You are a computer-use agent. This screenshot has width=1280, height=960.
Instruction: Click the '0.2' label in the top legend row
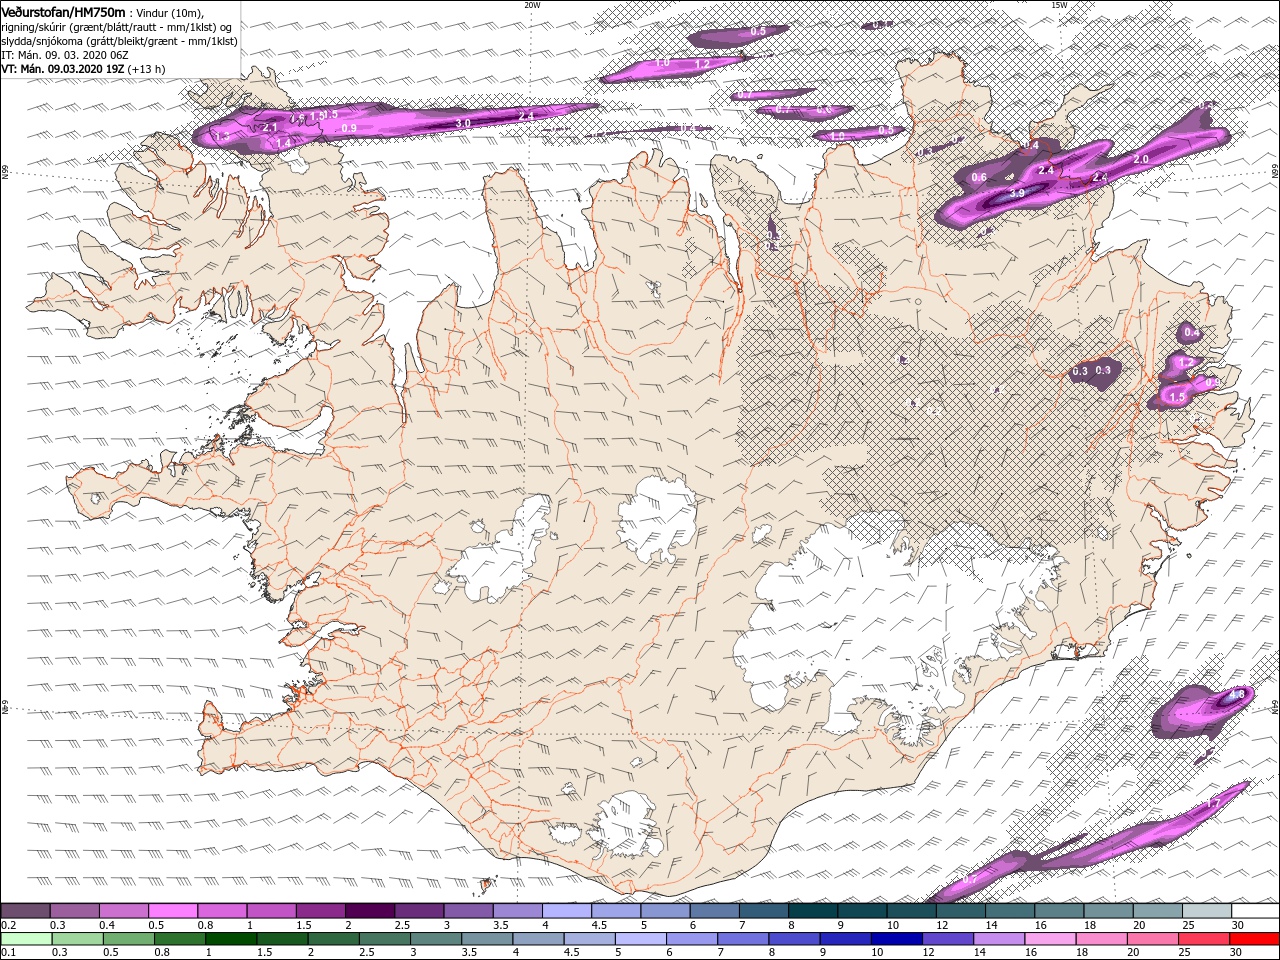click(9, 926)
